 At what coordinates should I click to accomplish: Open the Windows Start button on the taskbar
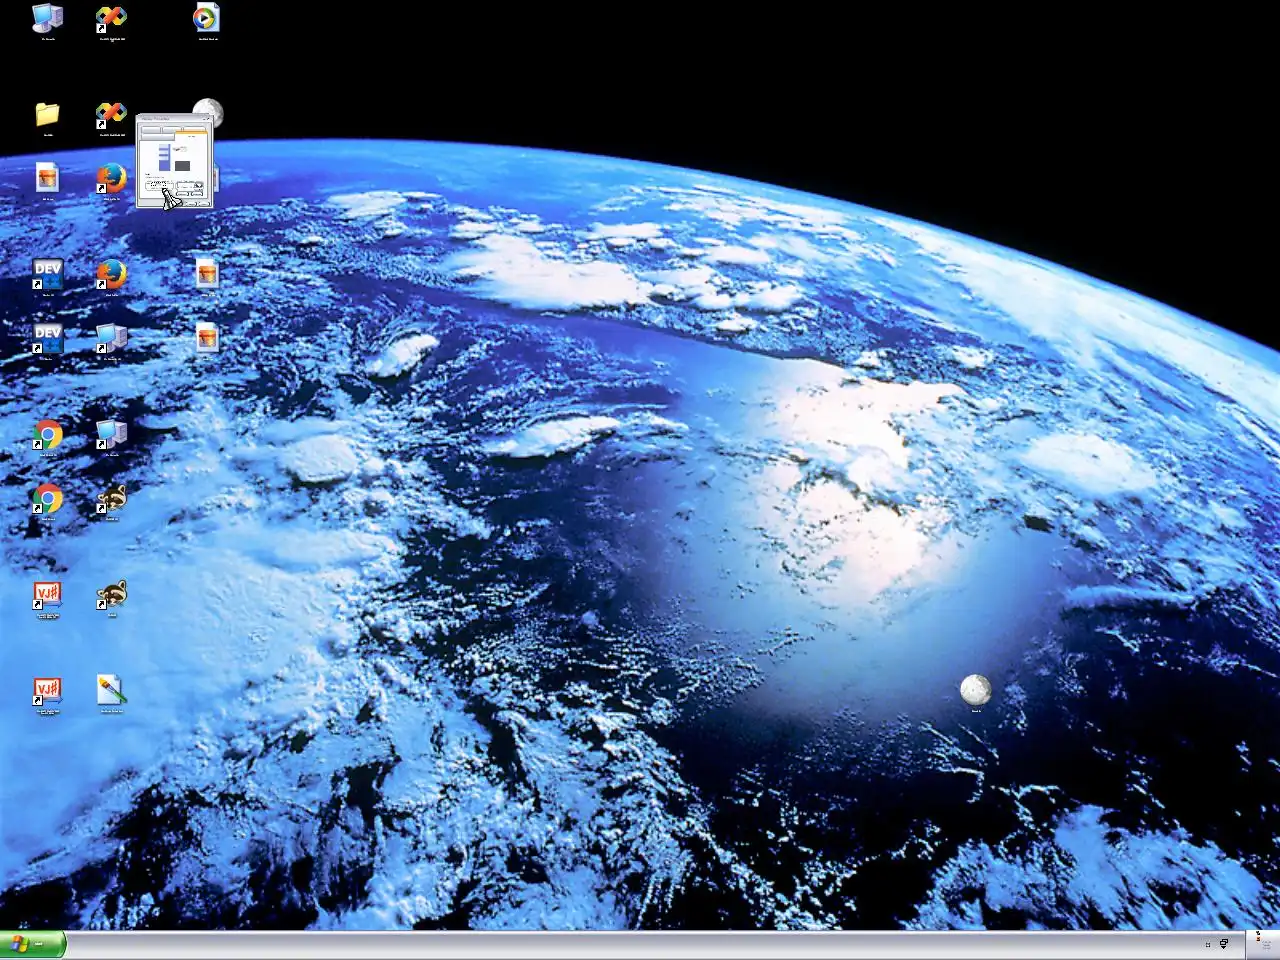click(x=33, y=944)
